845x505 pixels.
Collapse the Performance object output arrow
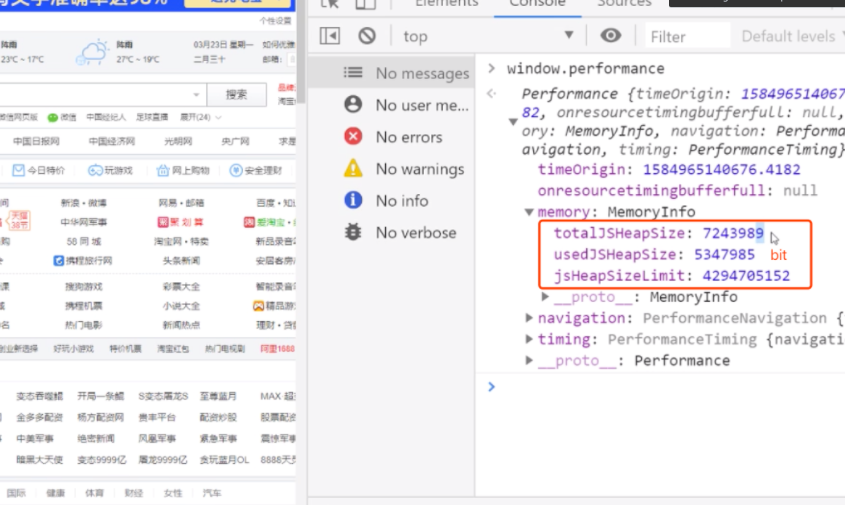pyautogui.click(x=513, y=122)
